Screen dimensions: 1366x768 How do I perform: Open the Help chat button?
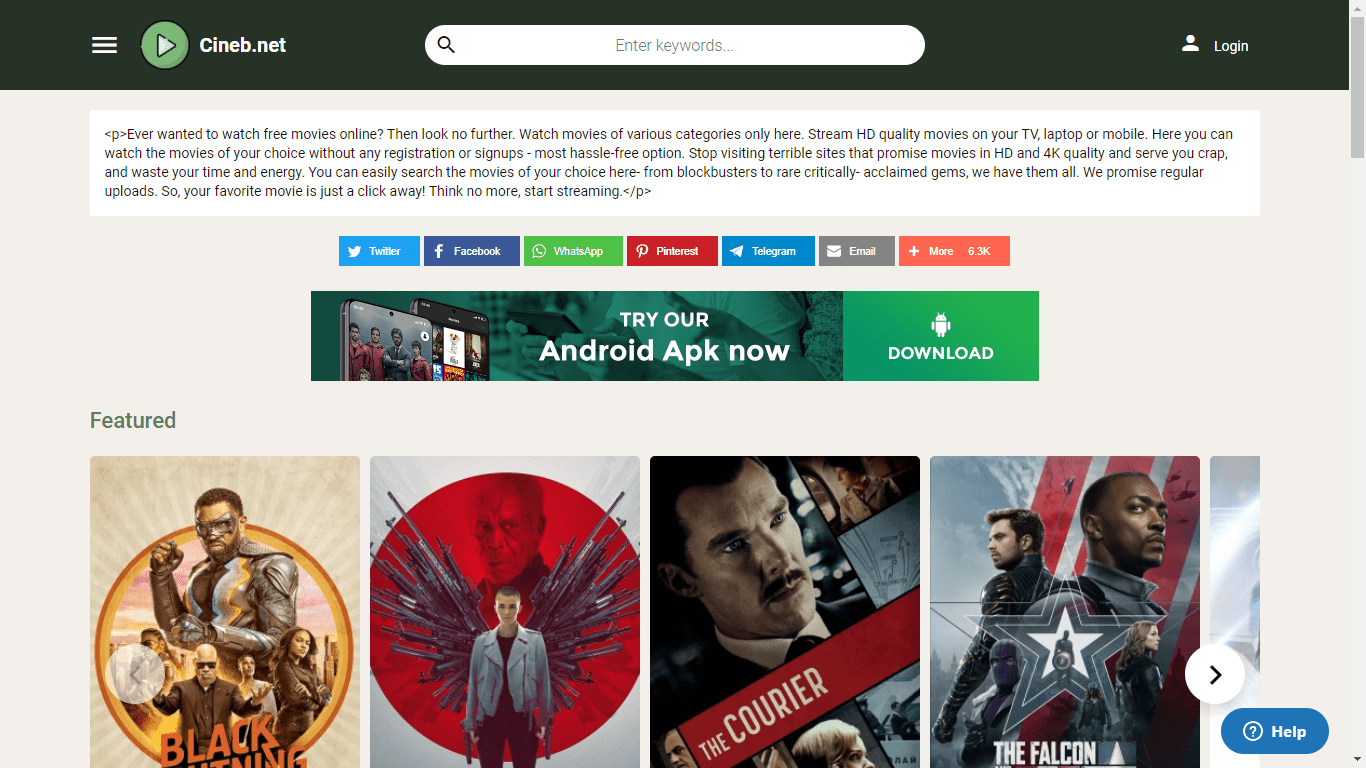pyautogui.click(x=1275, y=732)
